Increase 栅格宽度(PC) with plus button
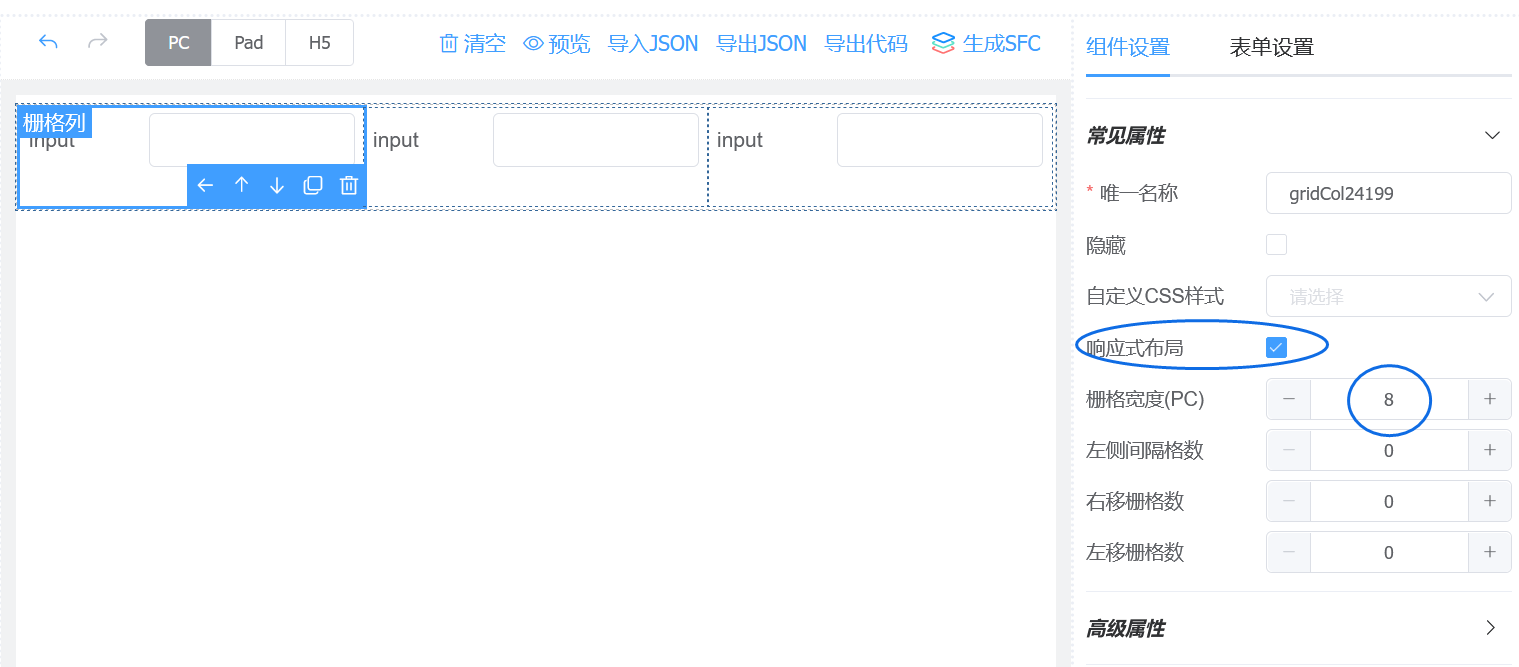 pyautogui.click(x=1490, y=399)
